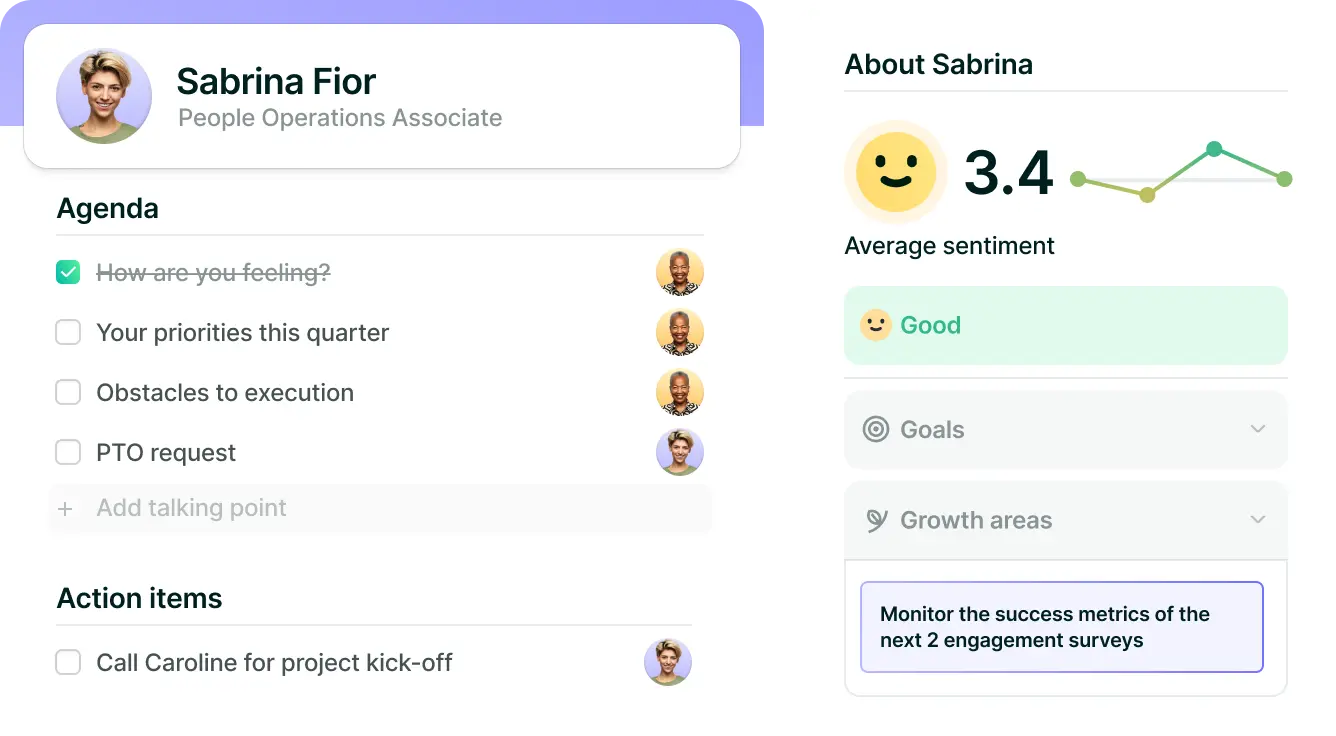Click the highest point on sentiment trend line

(x=1214, y=149)
